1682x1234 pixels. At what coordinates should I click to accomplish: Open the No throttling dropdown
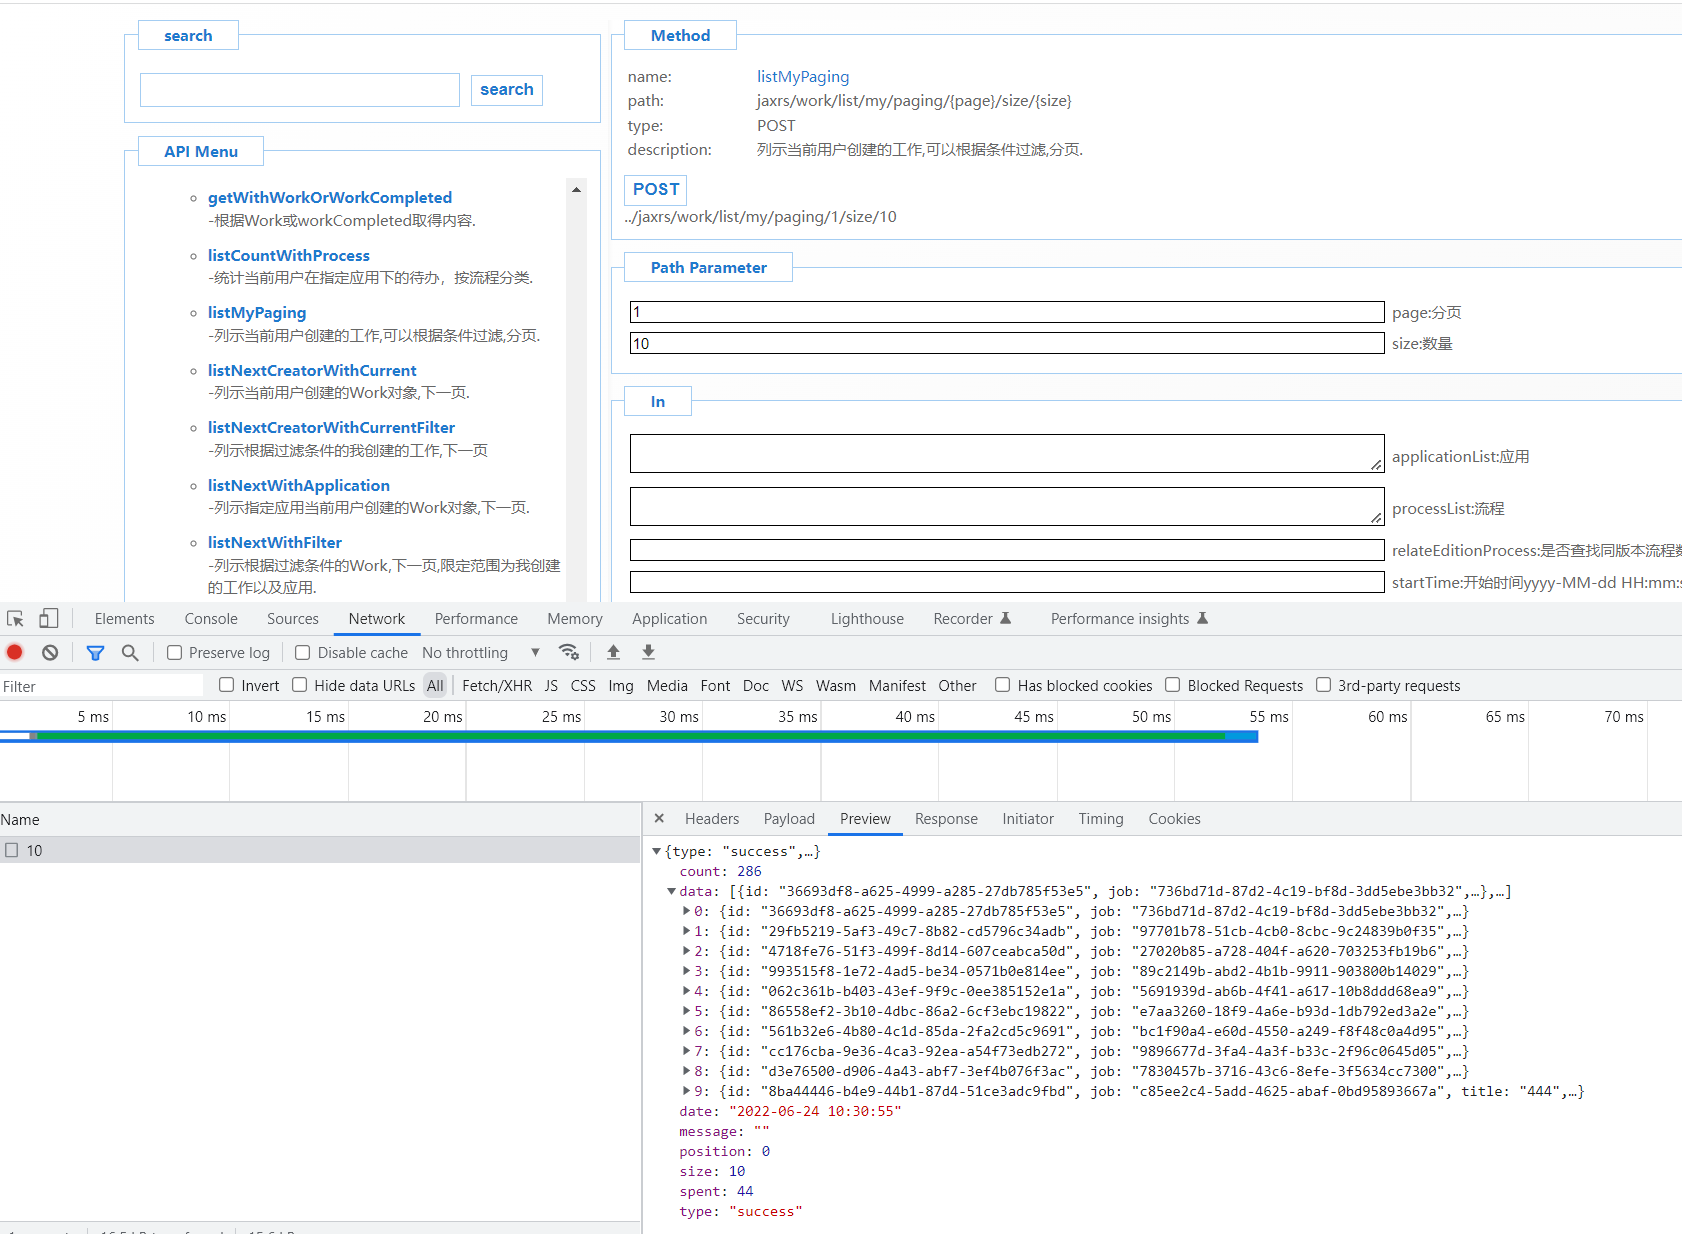pyautogui.click(x=480, y=653)
